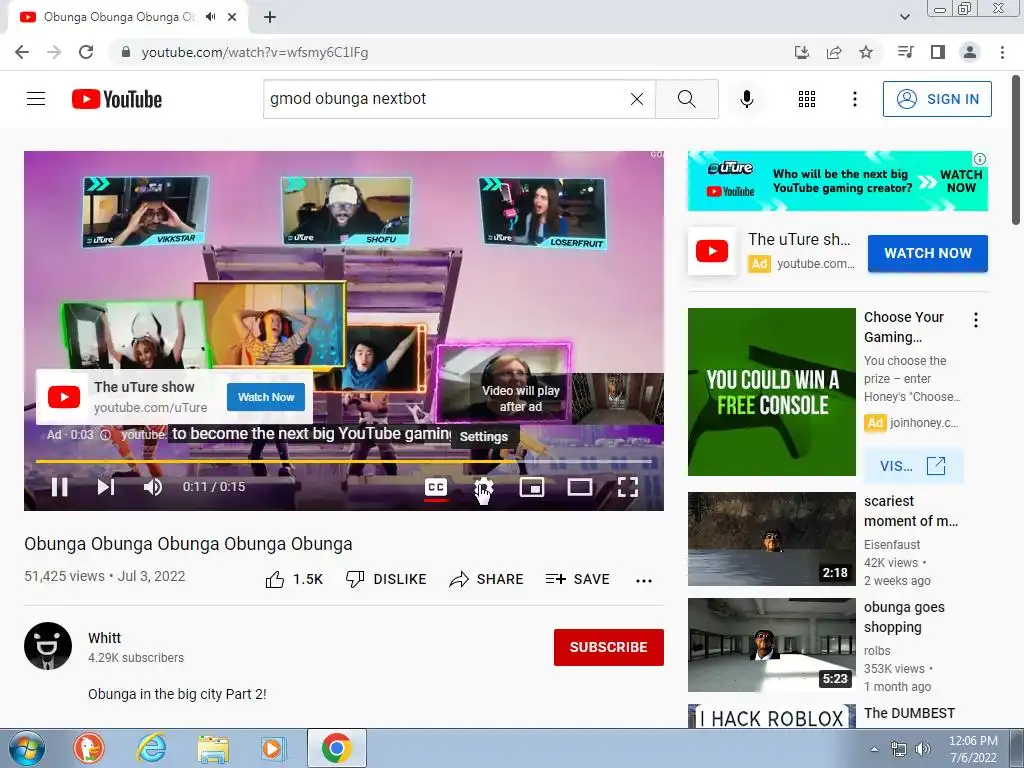Bookmark this tab star icon
Screen dimensions: 1024x768
point(866,52)
